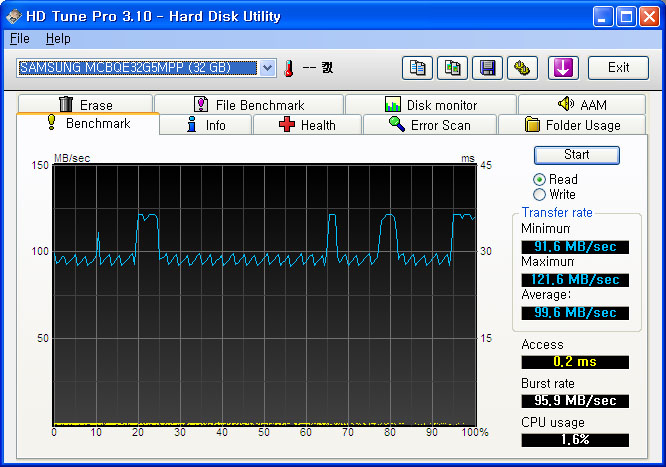Viewport: 666px width, 467px height.
Task: Open the Help menu
Action: [58, 39]
